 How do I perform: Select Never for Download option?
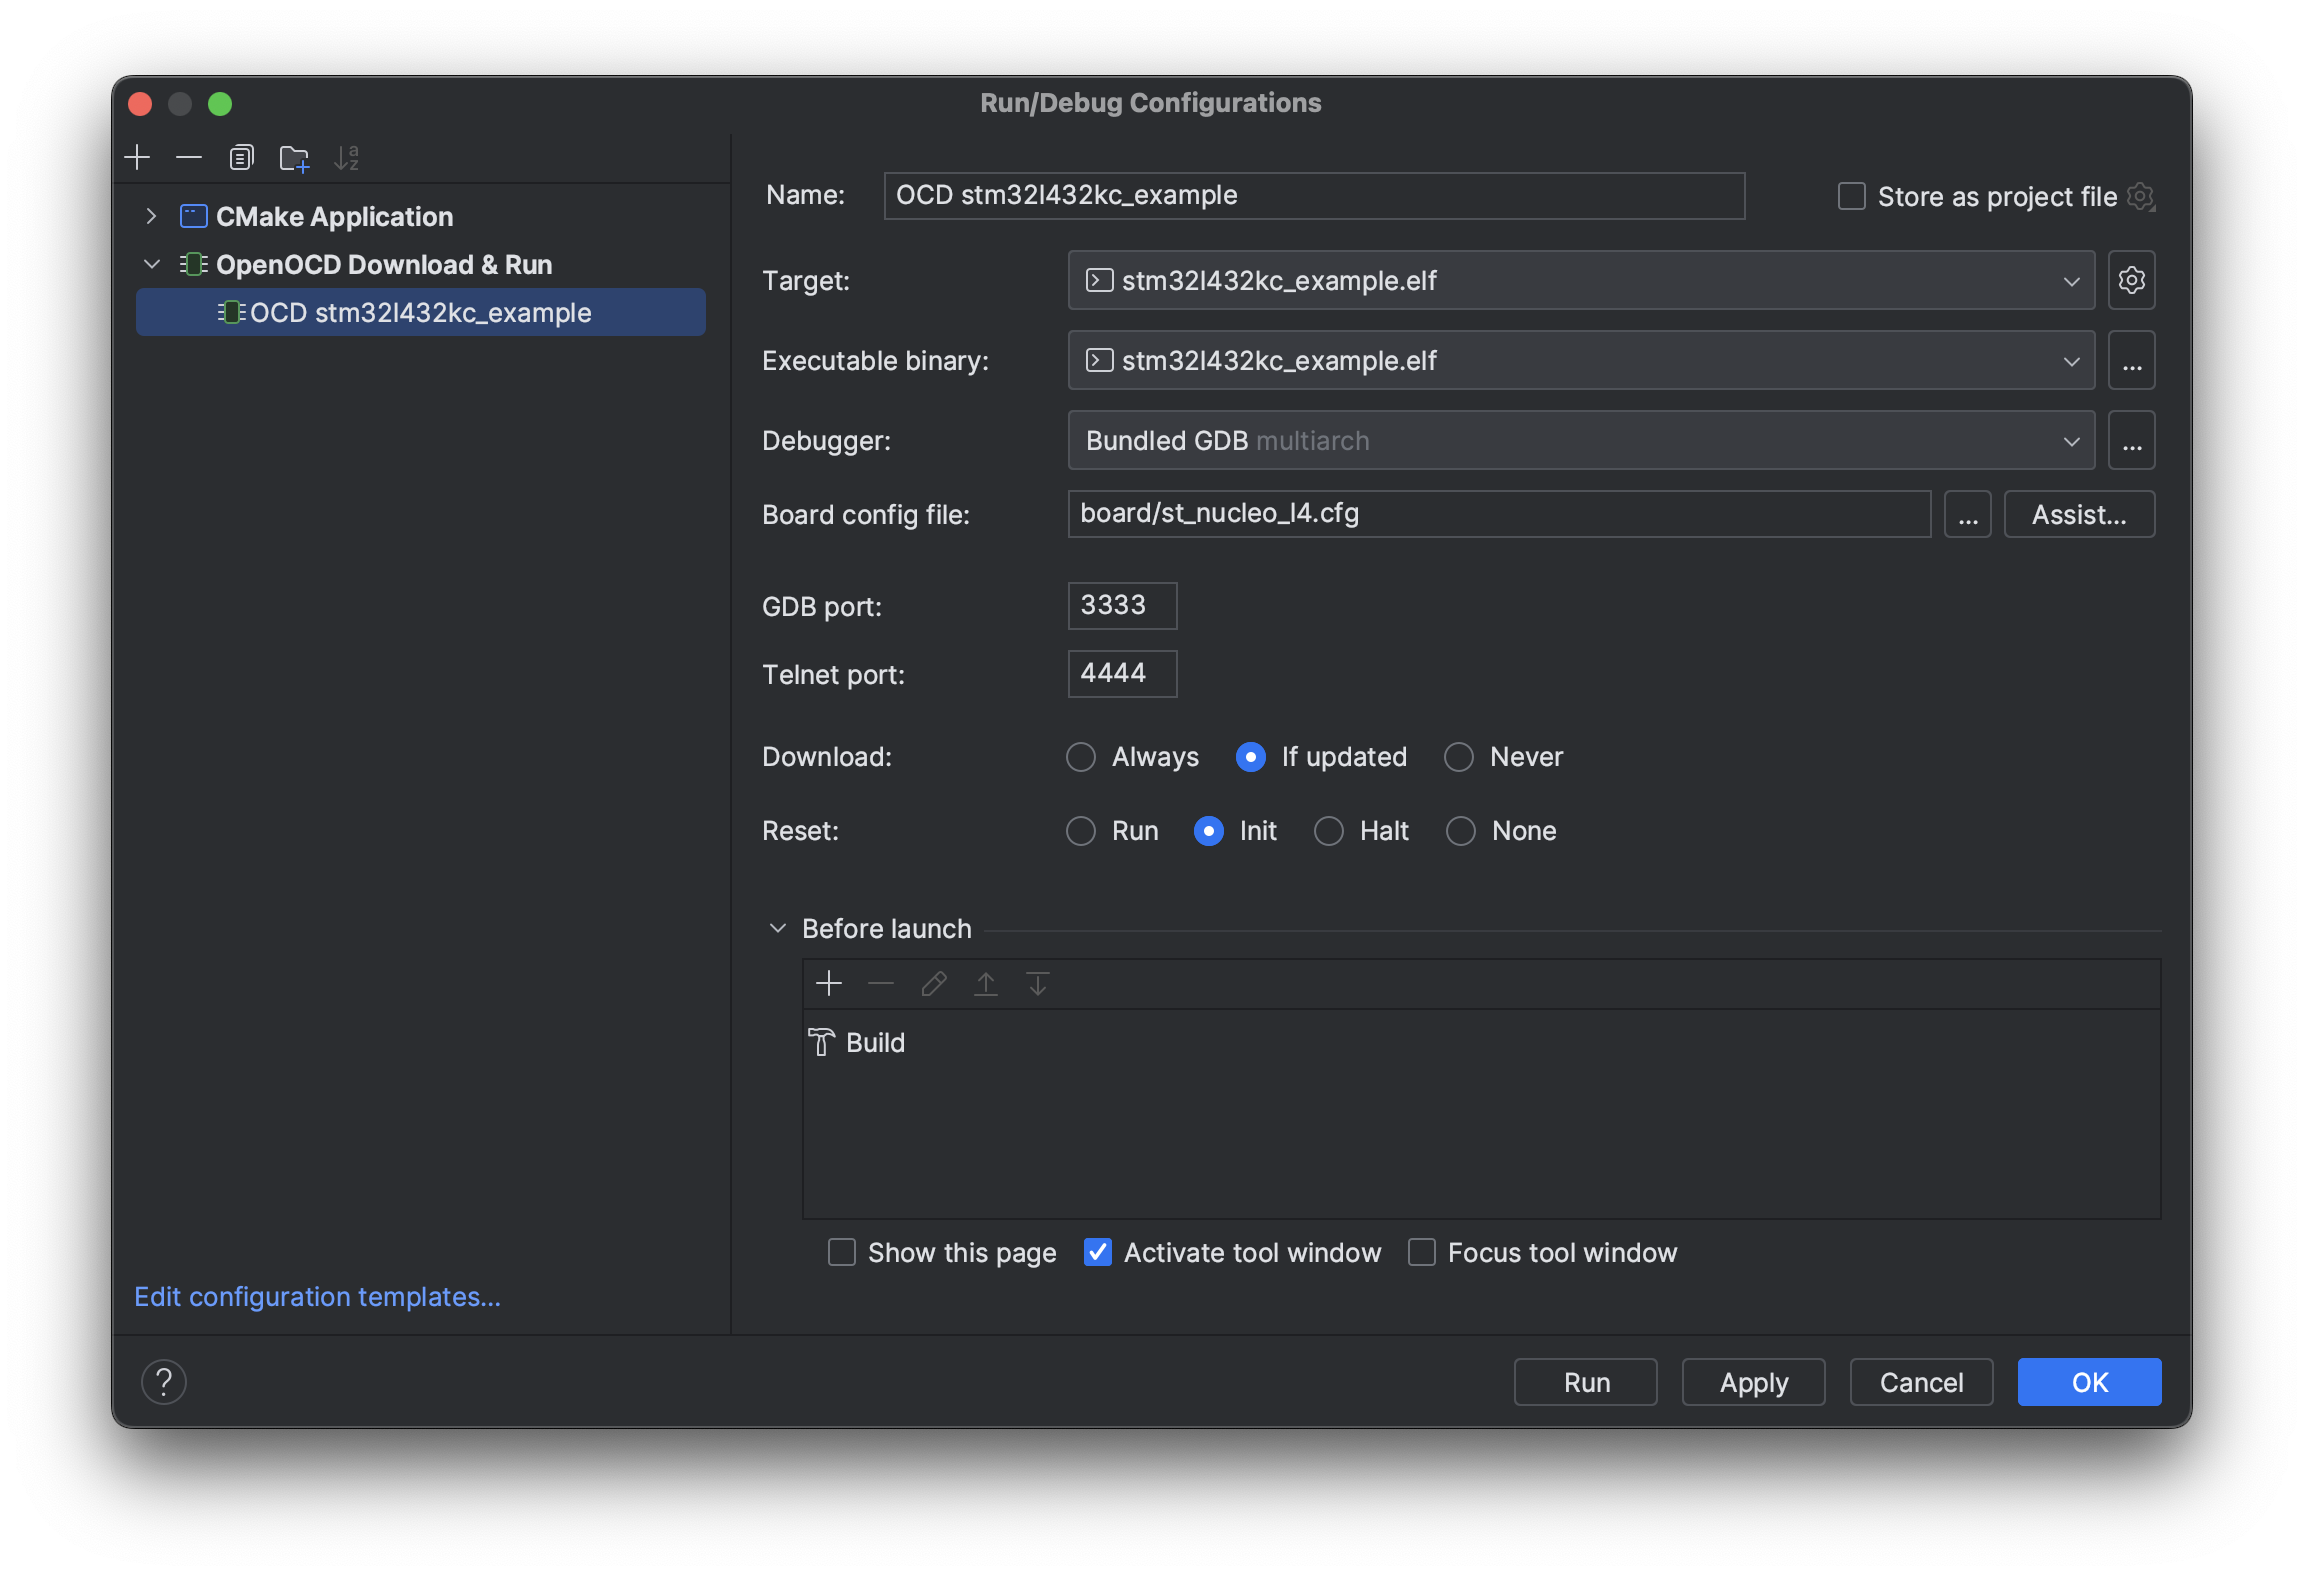(1459, 757)
